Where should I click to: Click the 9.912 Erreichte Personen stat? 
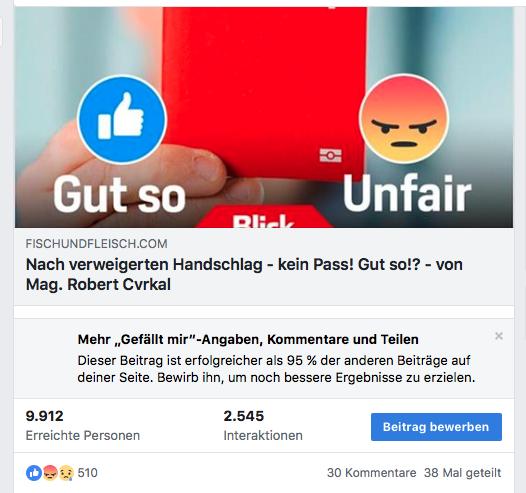pyautogui.click(x=83, y=426)
